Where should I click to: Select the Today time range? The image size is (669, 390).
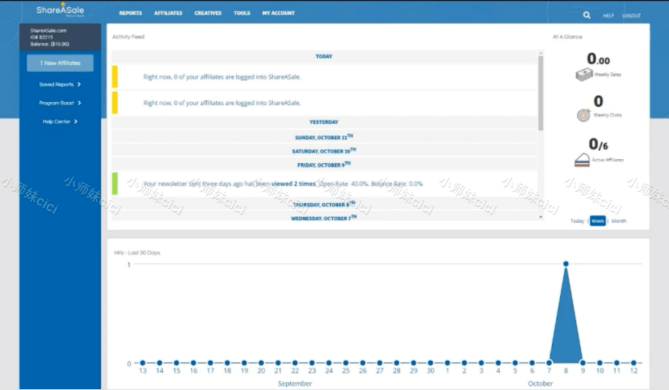[577, 221]
